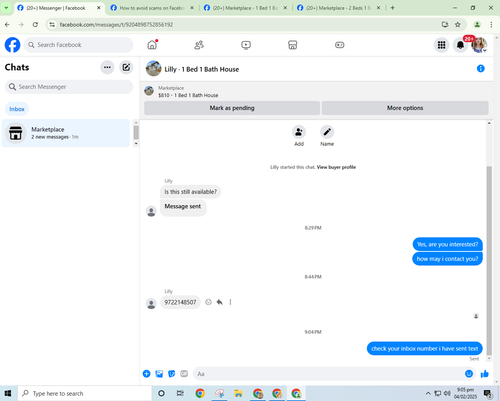Open View buyer profile link
This screenshot has width=500, height=401.
tap(336, 167)
